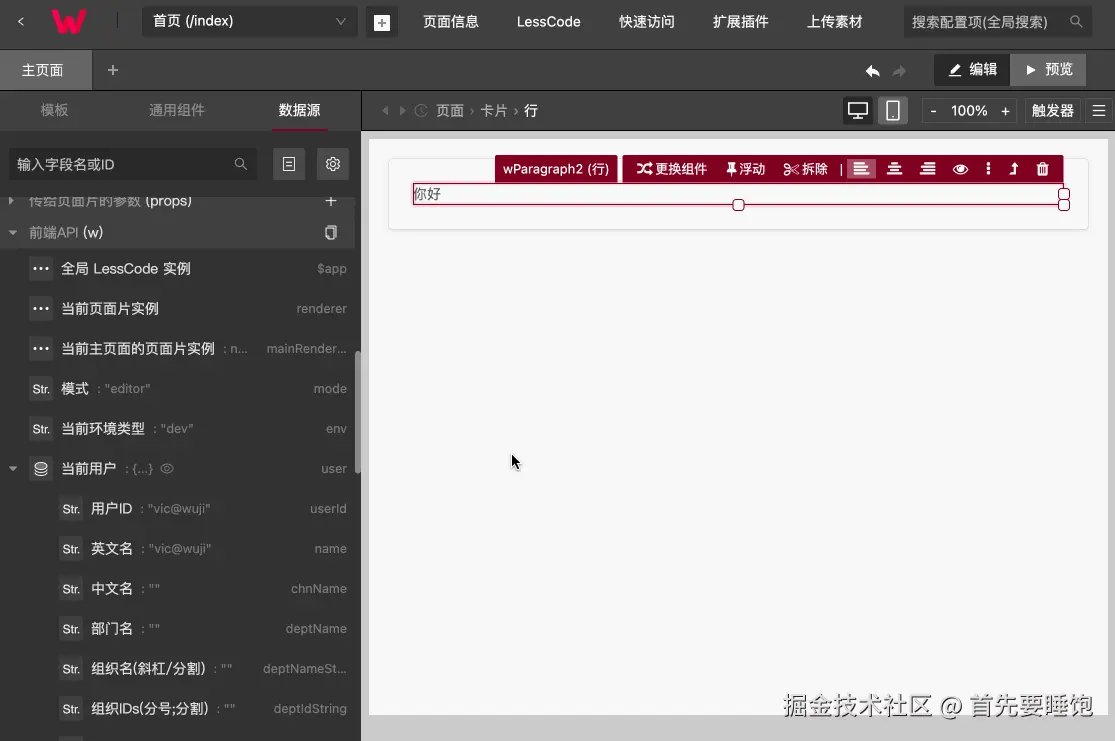
Task: Open the 触发器 panel
Action: [x=1052, y=111]
